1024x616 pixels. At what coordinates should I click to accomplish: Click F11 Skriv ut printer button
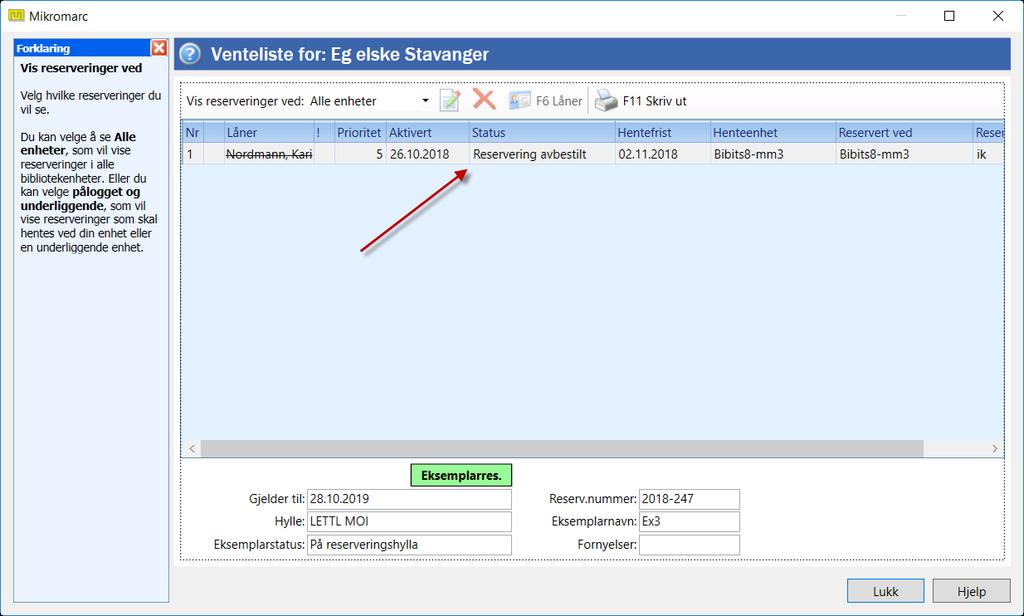pyautogui.click(x=641, y=101)
